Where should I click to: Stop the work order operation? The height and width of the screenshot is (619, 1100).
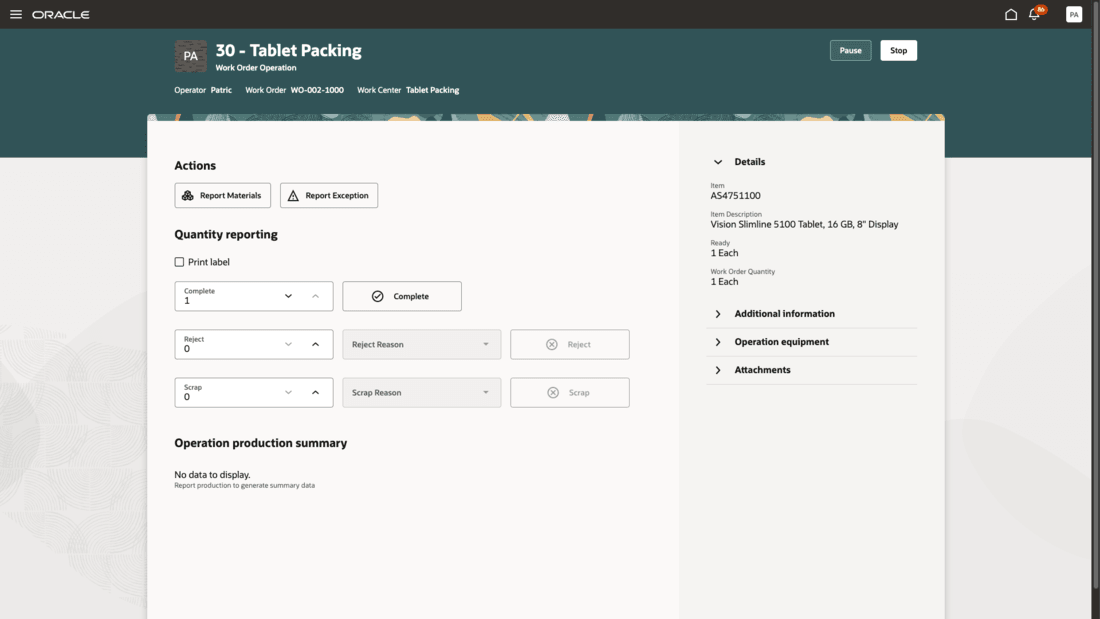(x=897, y=50)
